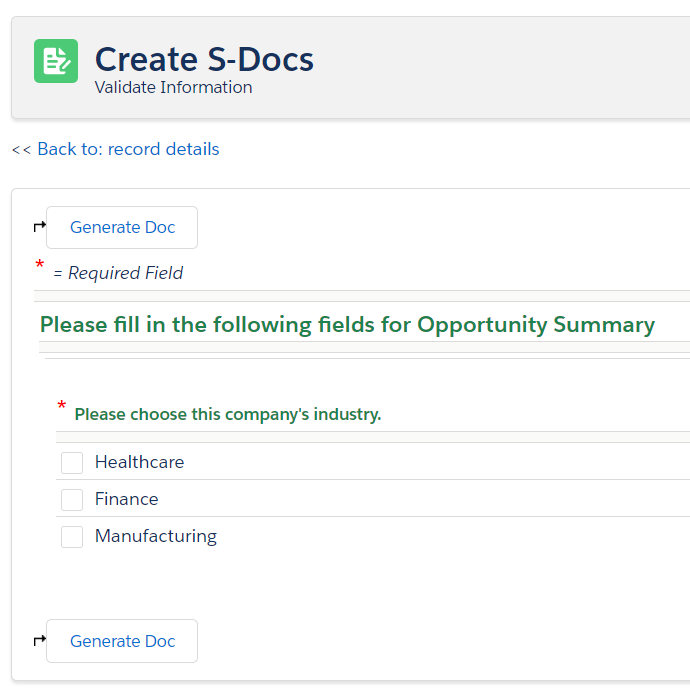Click the Finance option label
The height and width of the screenshot is (691, 690).
[126, 499]
